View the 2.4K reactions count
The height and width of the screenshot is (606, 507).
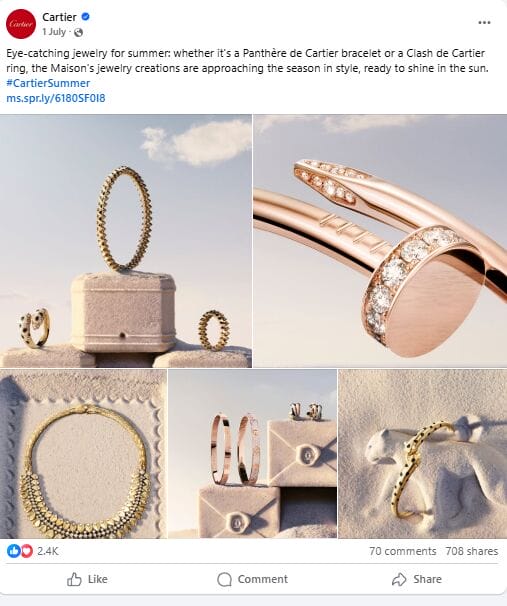point(48,551)
